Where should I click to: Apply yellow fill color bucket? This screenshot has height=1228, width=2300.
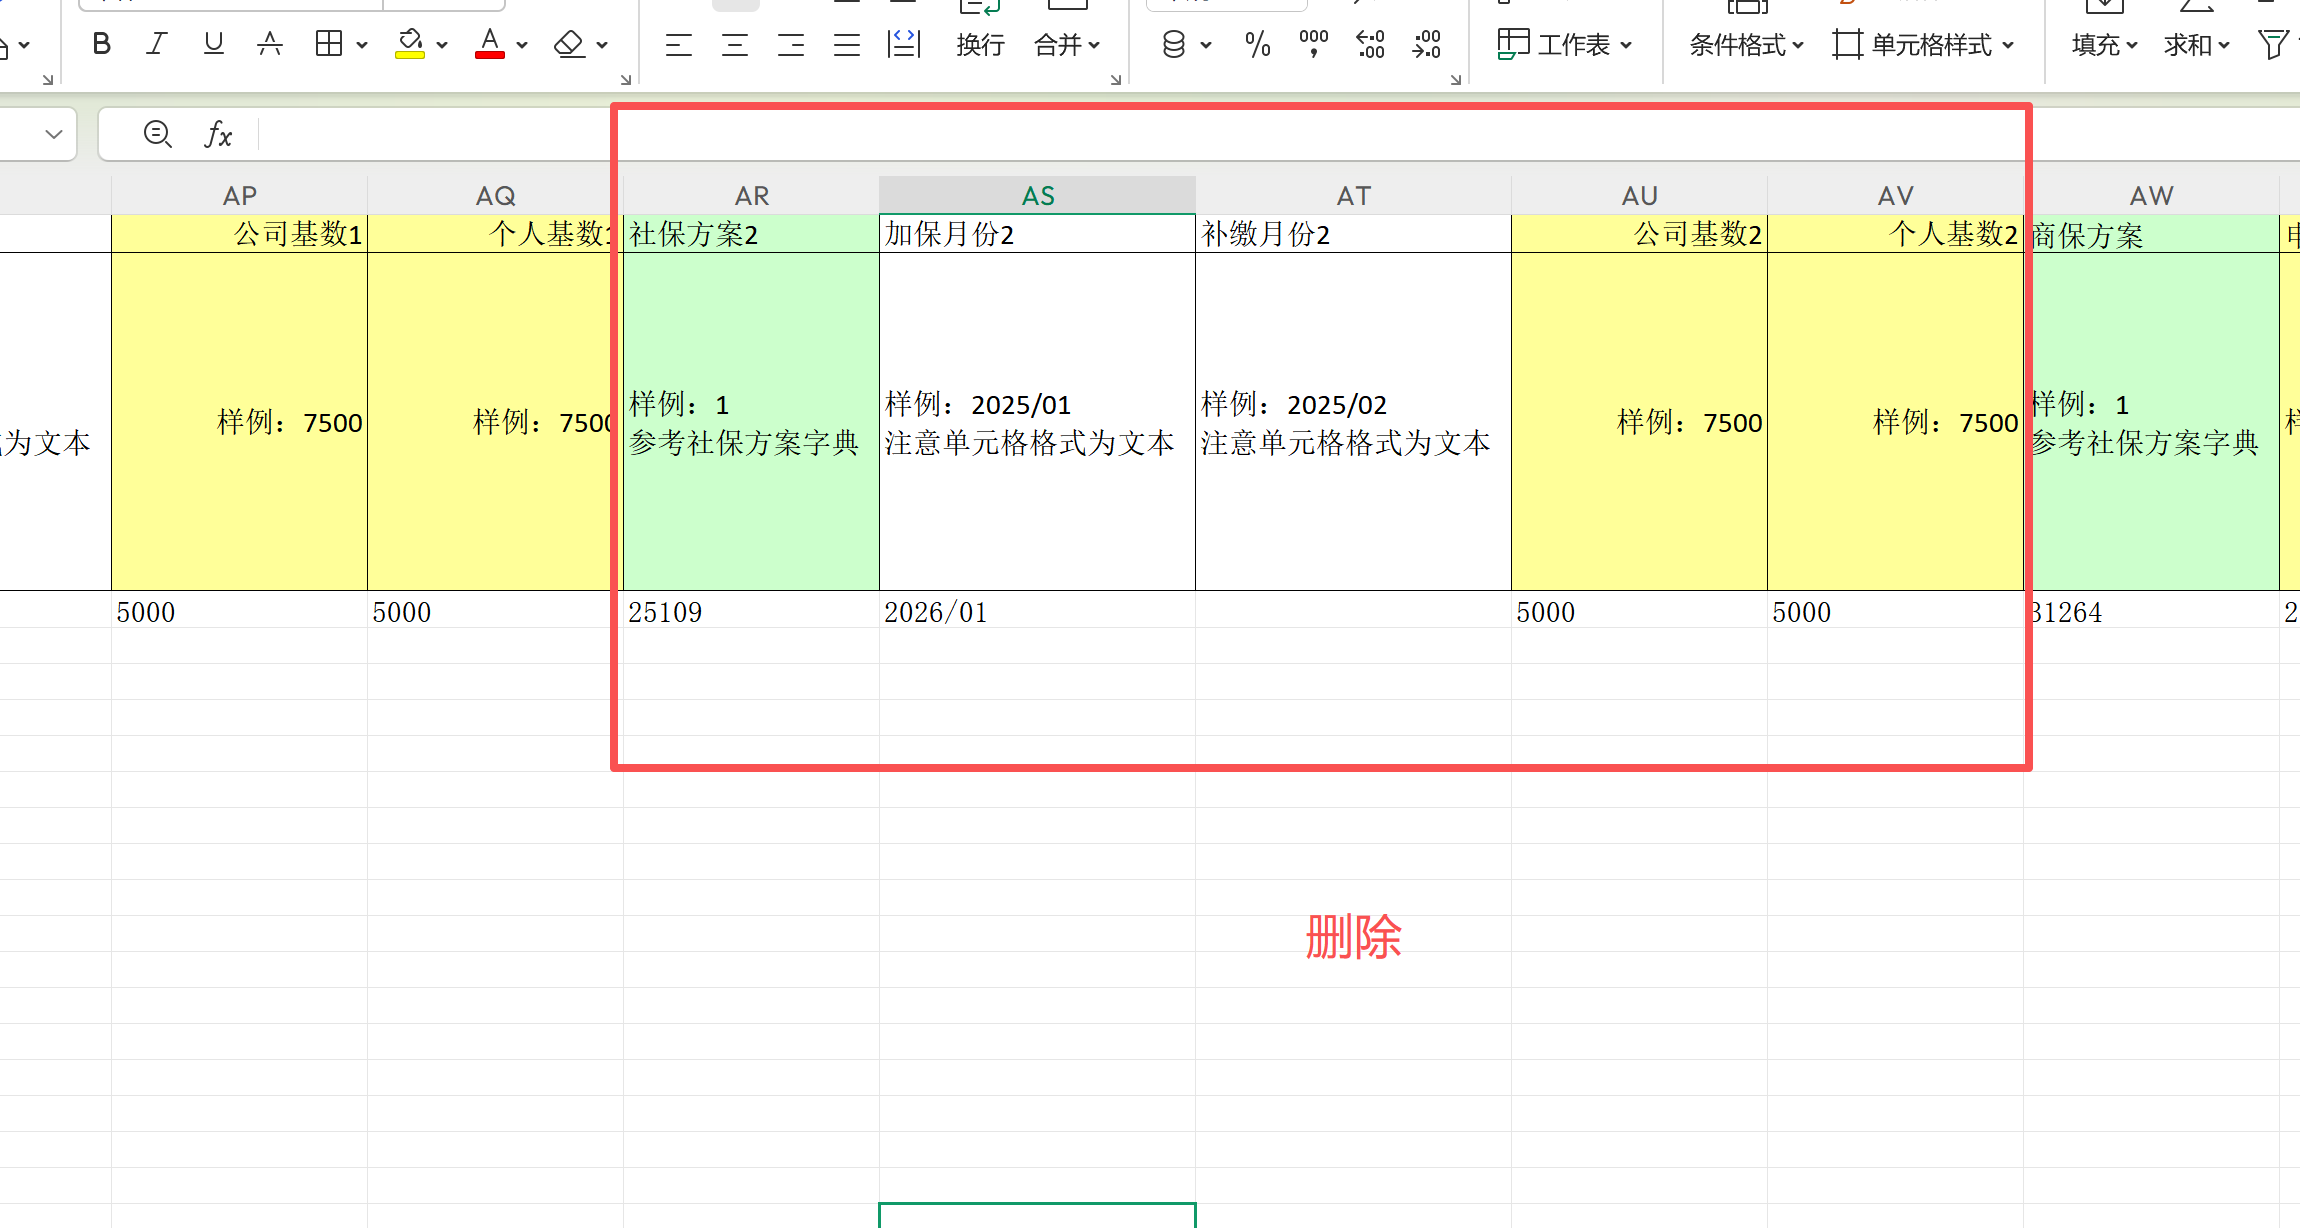click(410, 44)
